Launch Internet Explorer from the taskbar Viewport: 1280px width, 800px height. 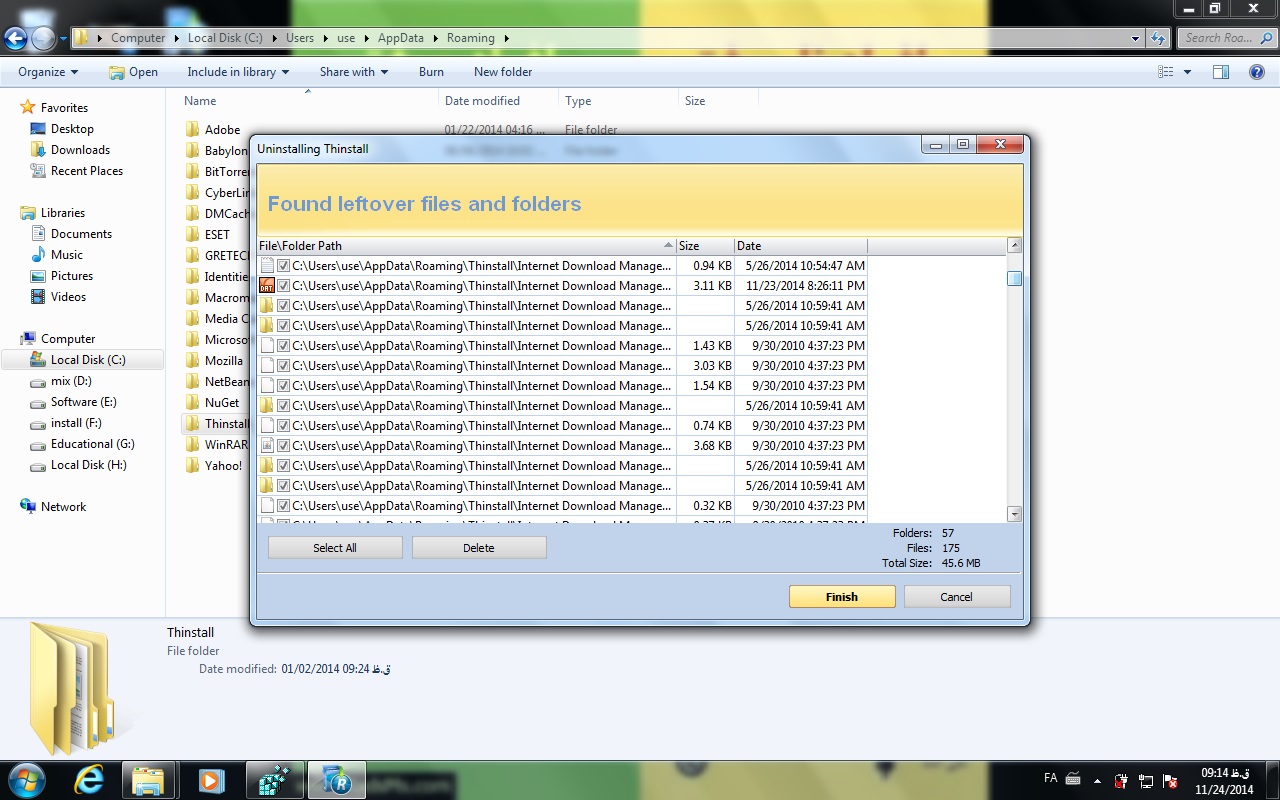click(x=89, y=779)
